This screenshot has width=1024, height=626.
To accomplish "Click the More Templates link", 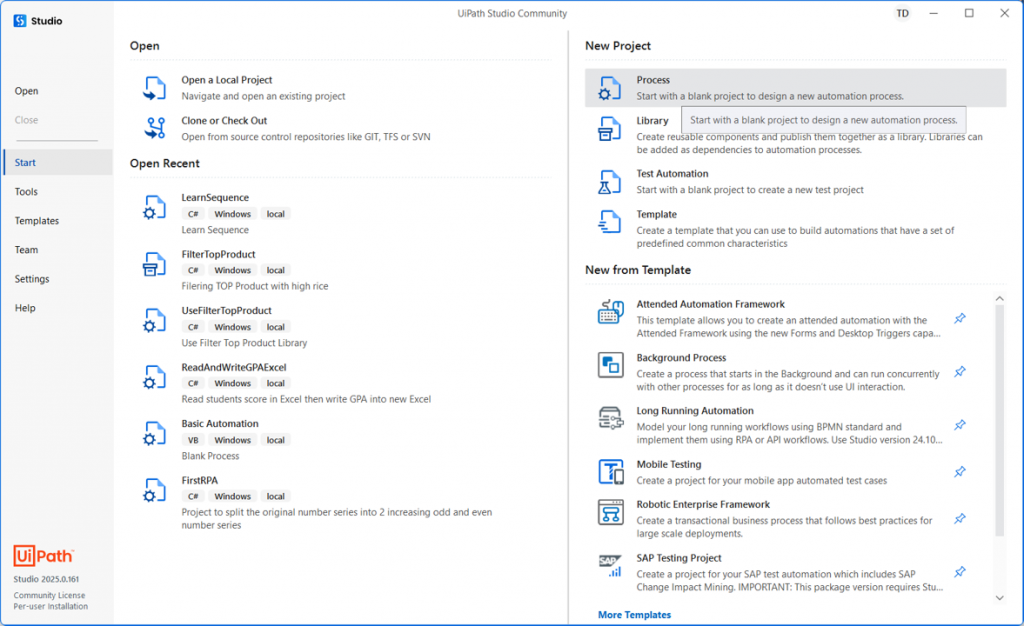I will pyautogui.click(x=634, y=615).
